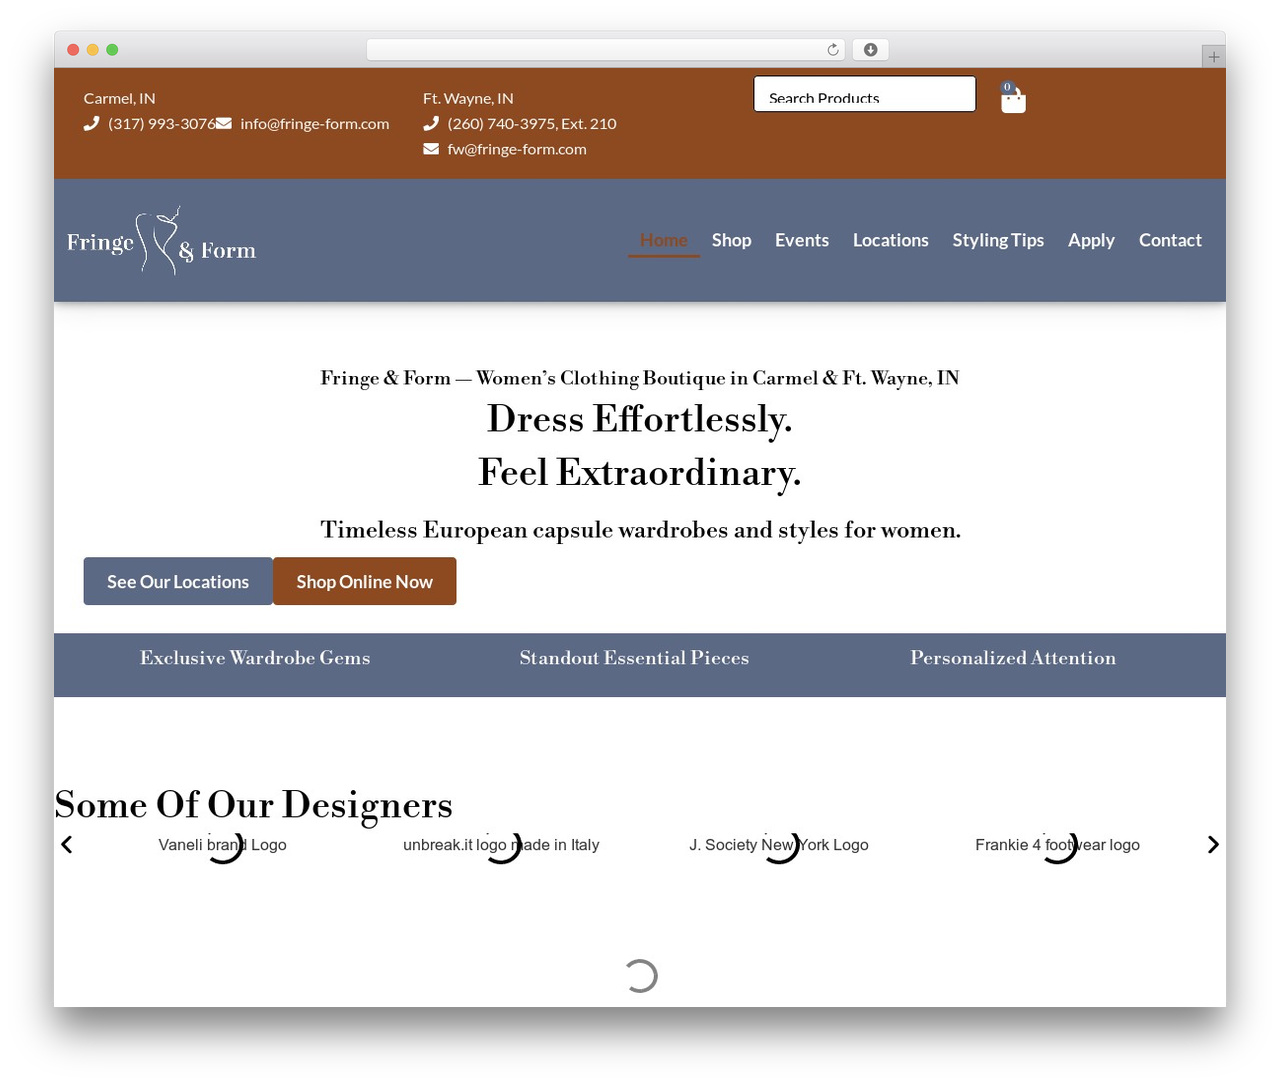This screenshot has width=1280, height=1084.
Task: Click the browser reload icon
Action: point(833,50)
